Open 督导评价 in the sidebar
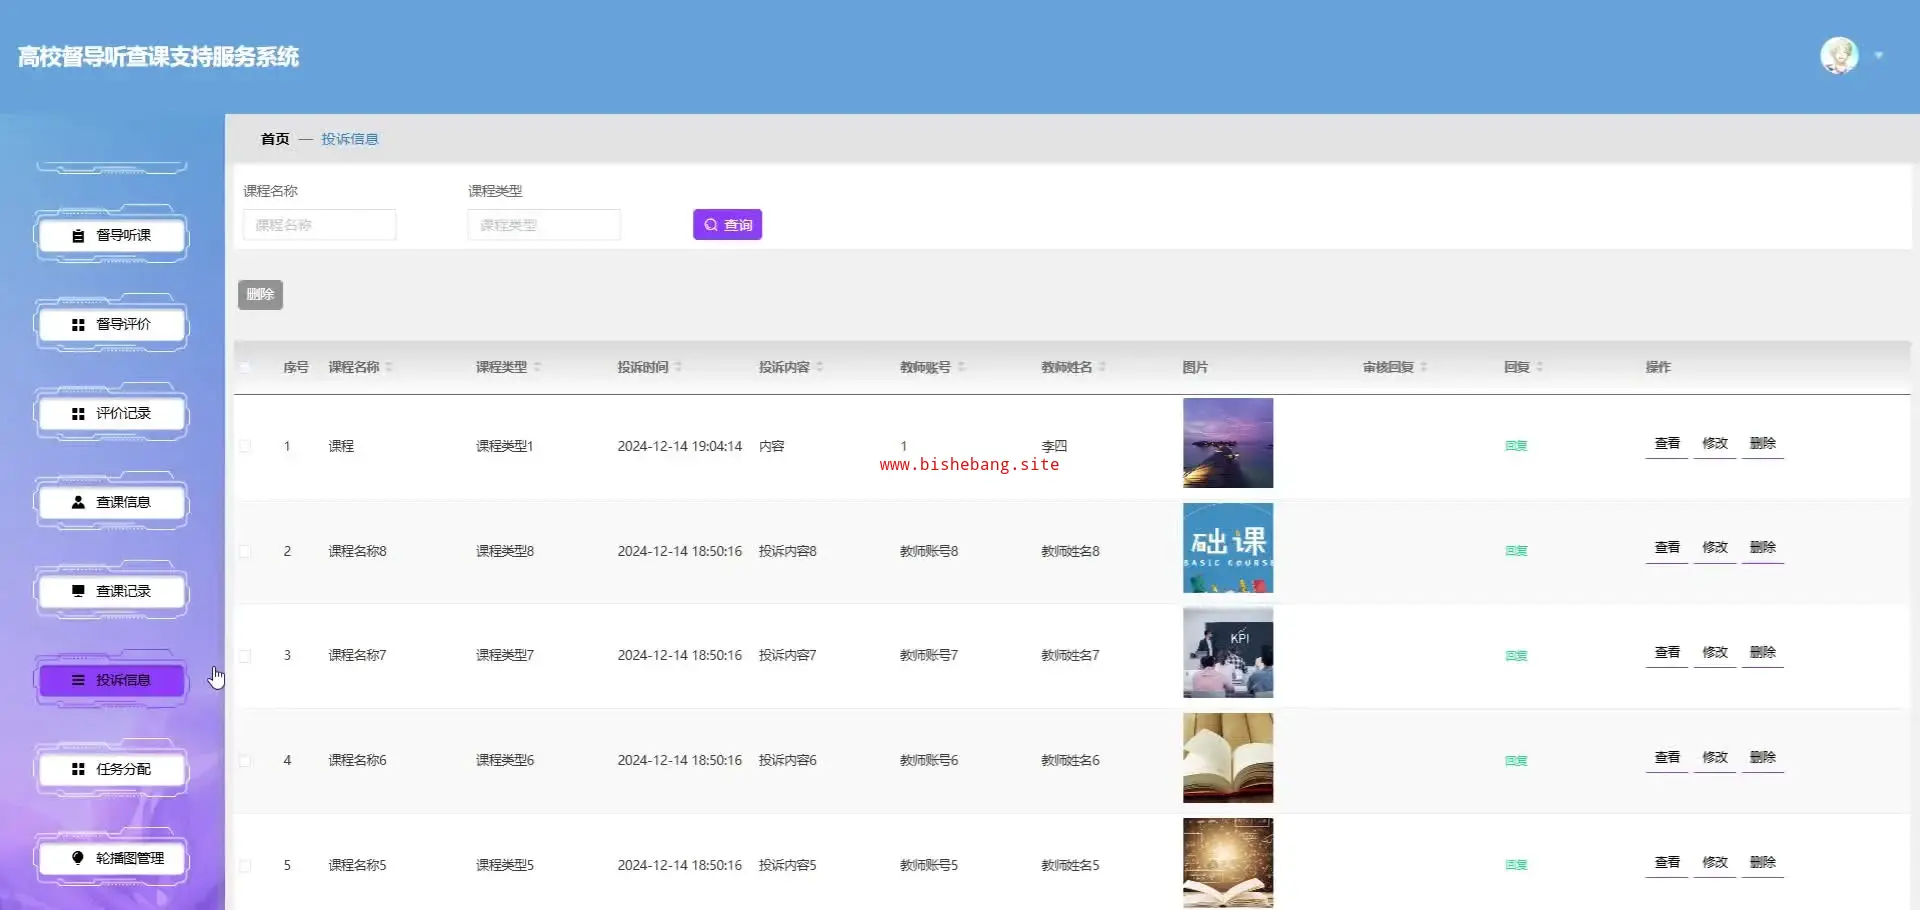The width and height of the screenshot is (1920, 910). pyautogui.click(x=112, y=325)
